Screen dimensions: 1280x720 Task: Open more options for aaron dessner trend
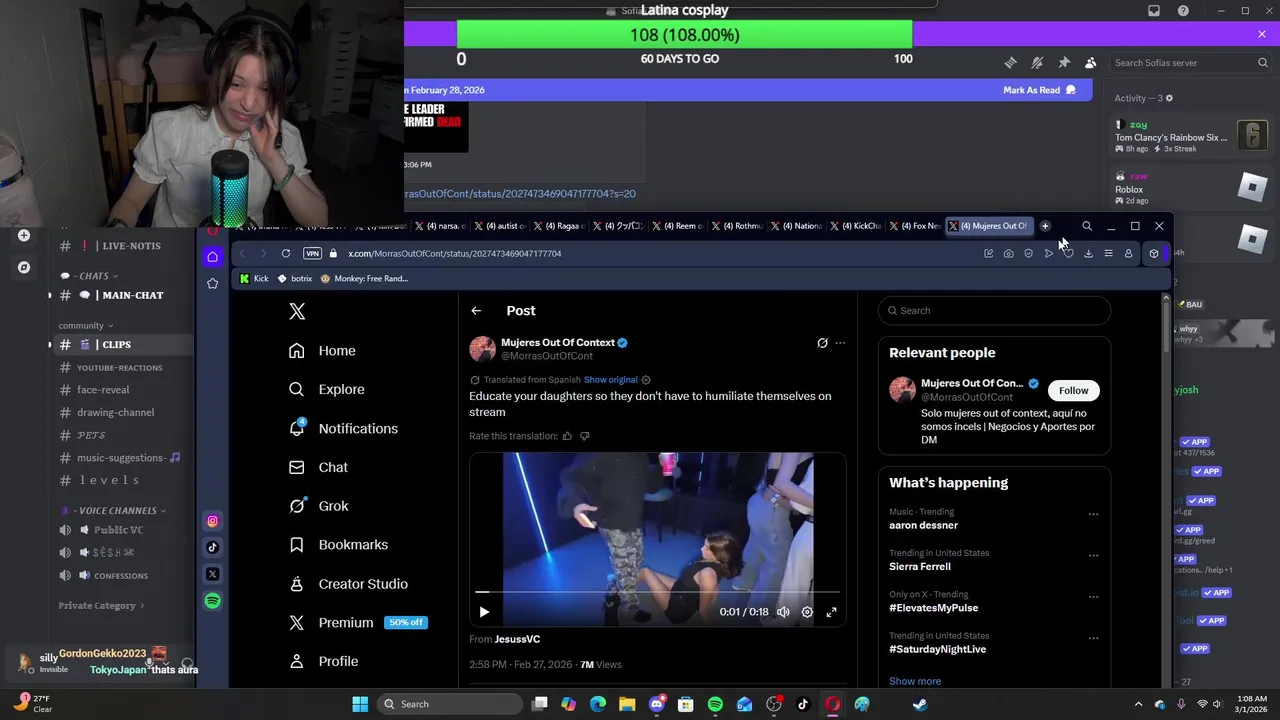(1093, 514)
